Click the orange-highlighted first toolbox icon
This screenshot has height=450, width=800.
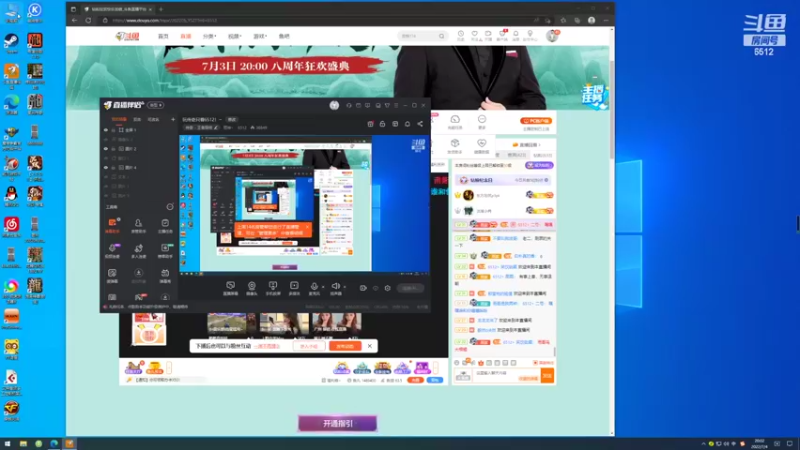pyautogui.click(x=112, y=223)
